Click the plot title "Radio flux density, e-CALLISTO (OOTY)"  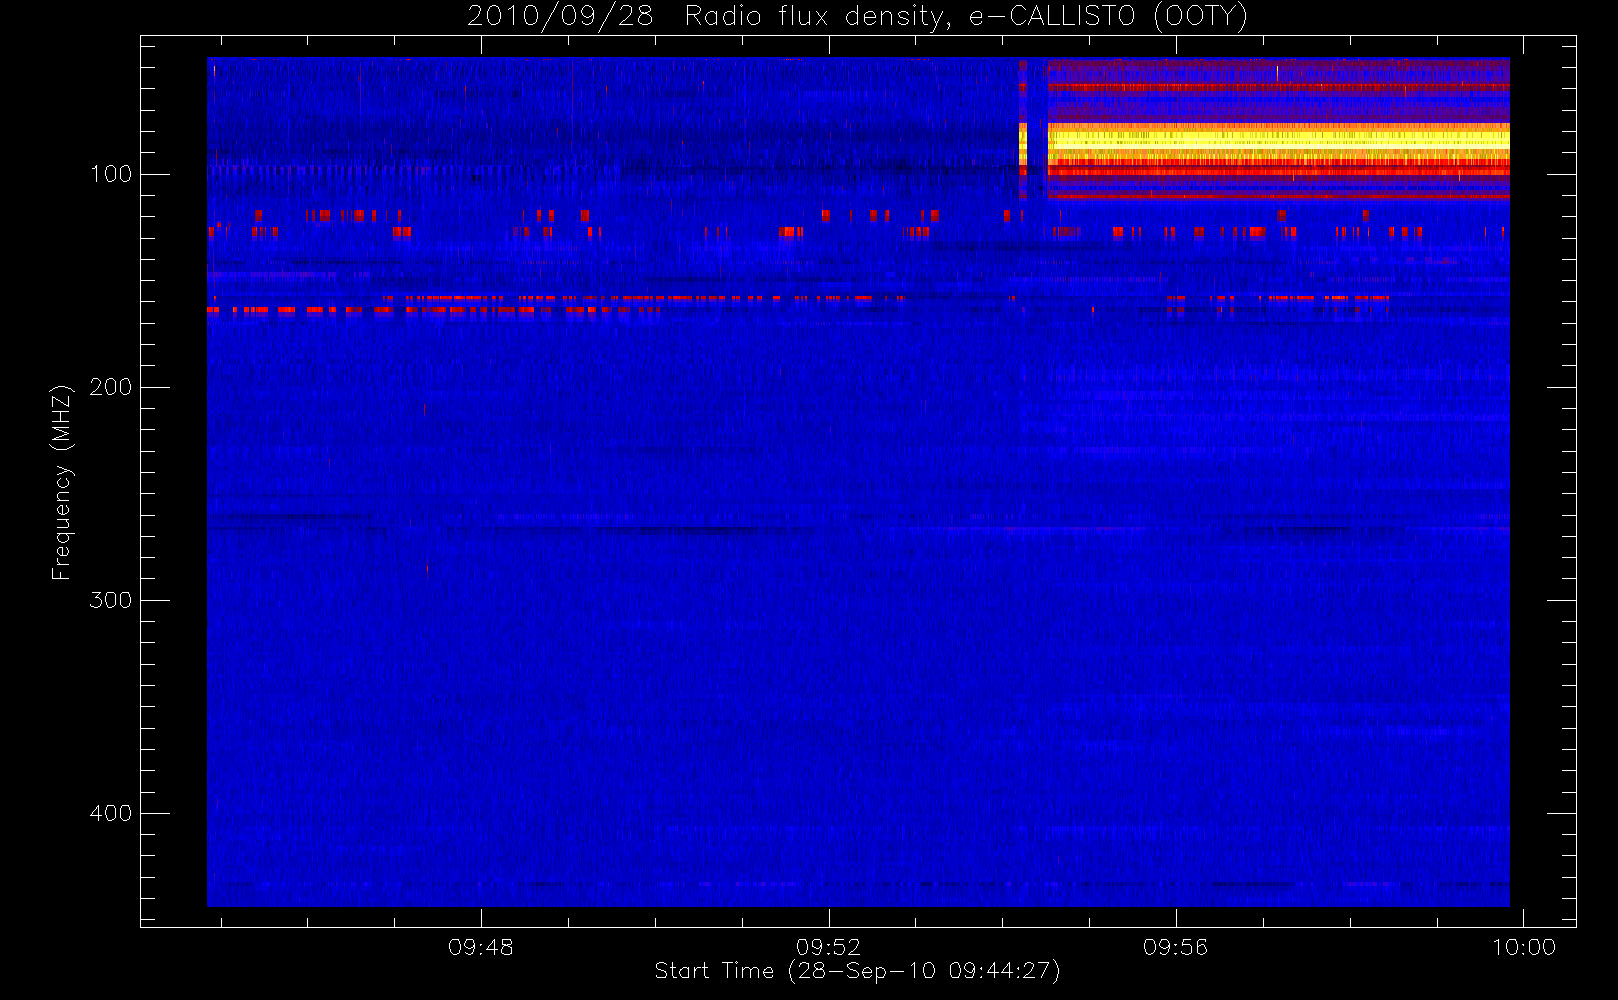coord(966,17)
